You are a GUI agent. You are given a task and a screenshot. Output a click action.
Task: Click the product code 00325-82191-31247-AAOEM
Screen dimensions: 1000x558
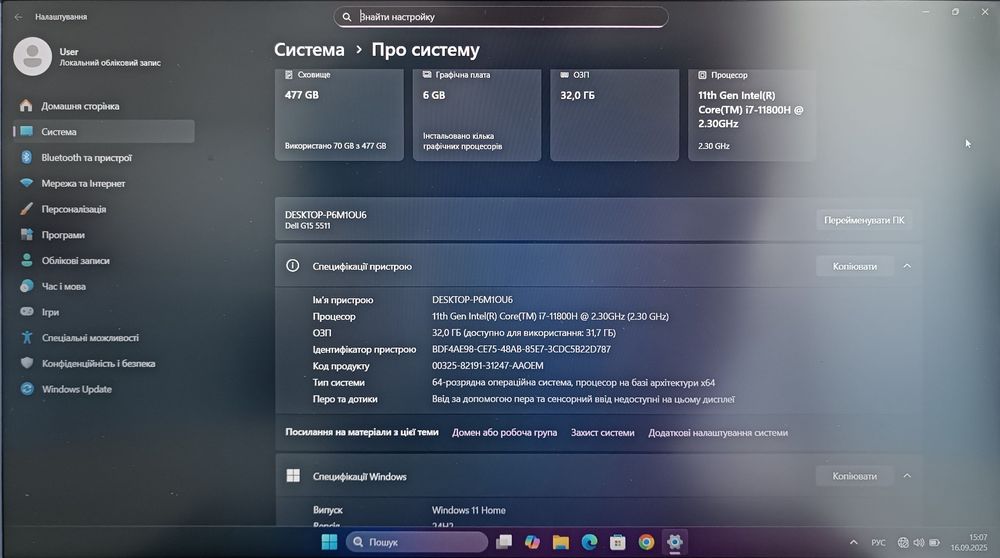[x=488, y=365]
